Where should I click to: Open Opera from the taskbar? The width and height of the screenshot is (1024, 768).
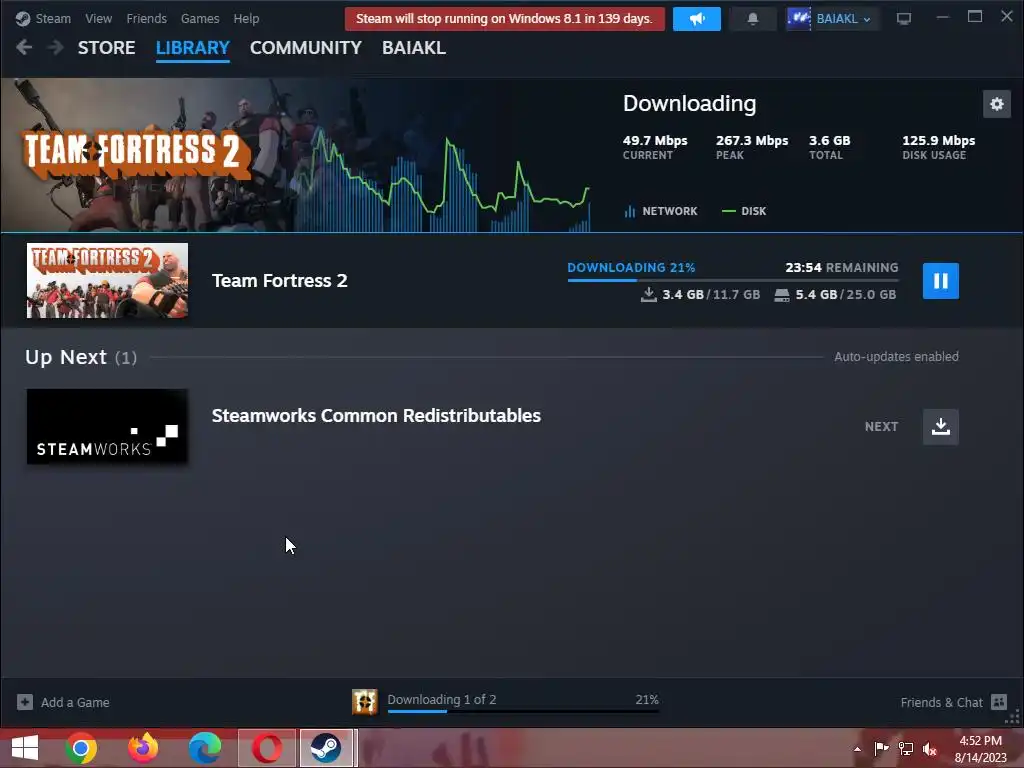coord(266,748)
